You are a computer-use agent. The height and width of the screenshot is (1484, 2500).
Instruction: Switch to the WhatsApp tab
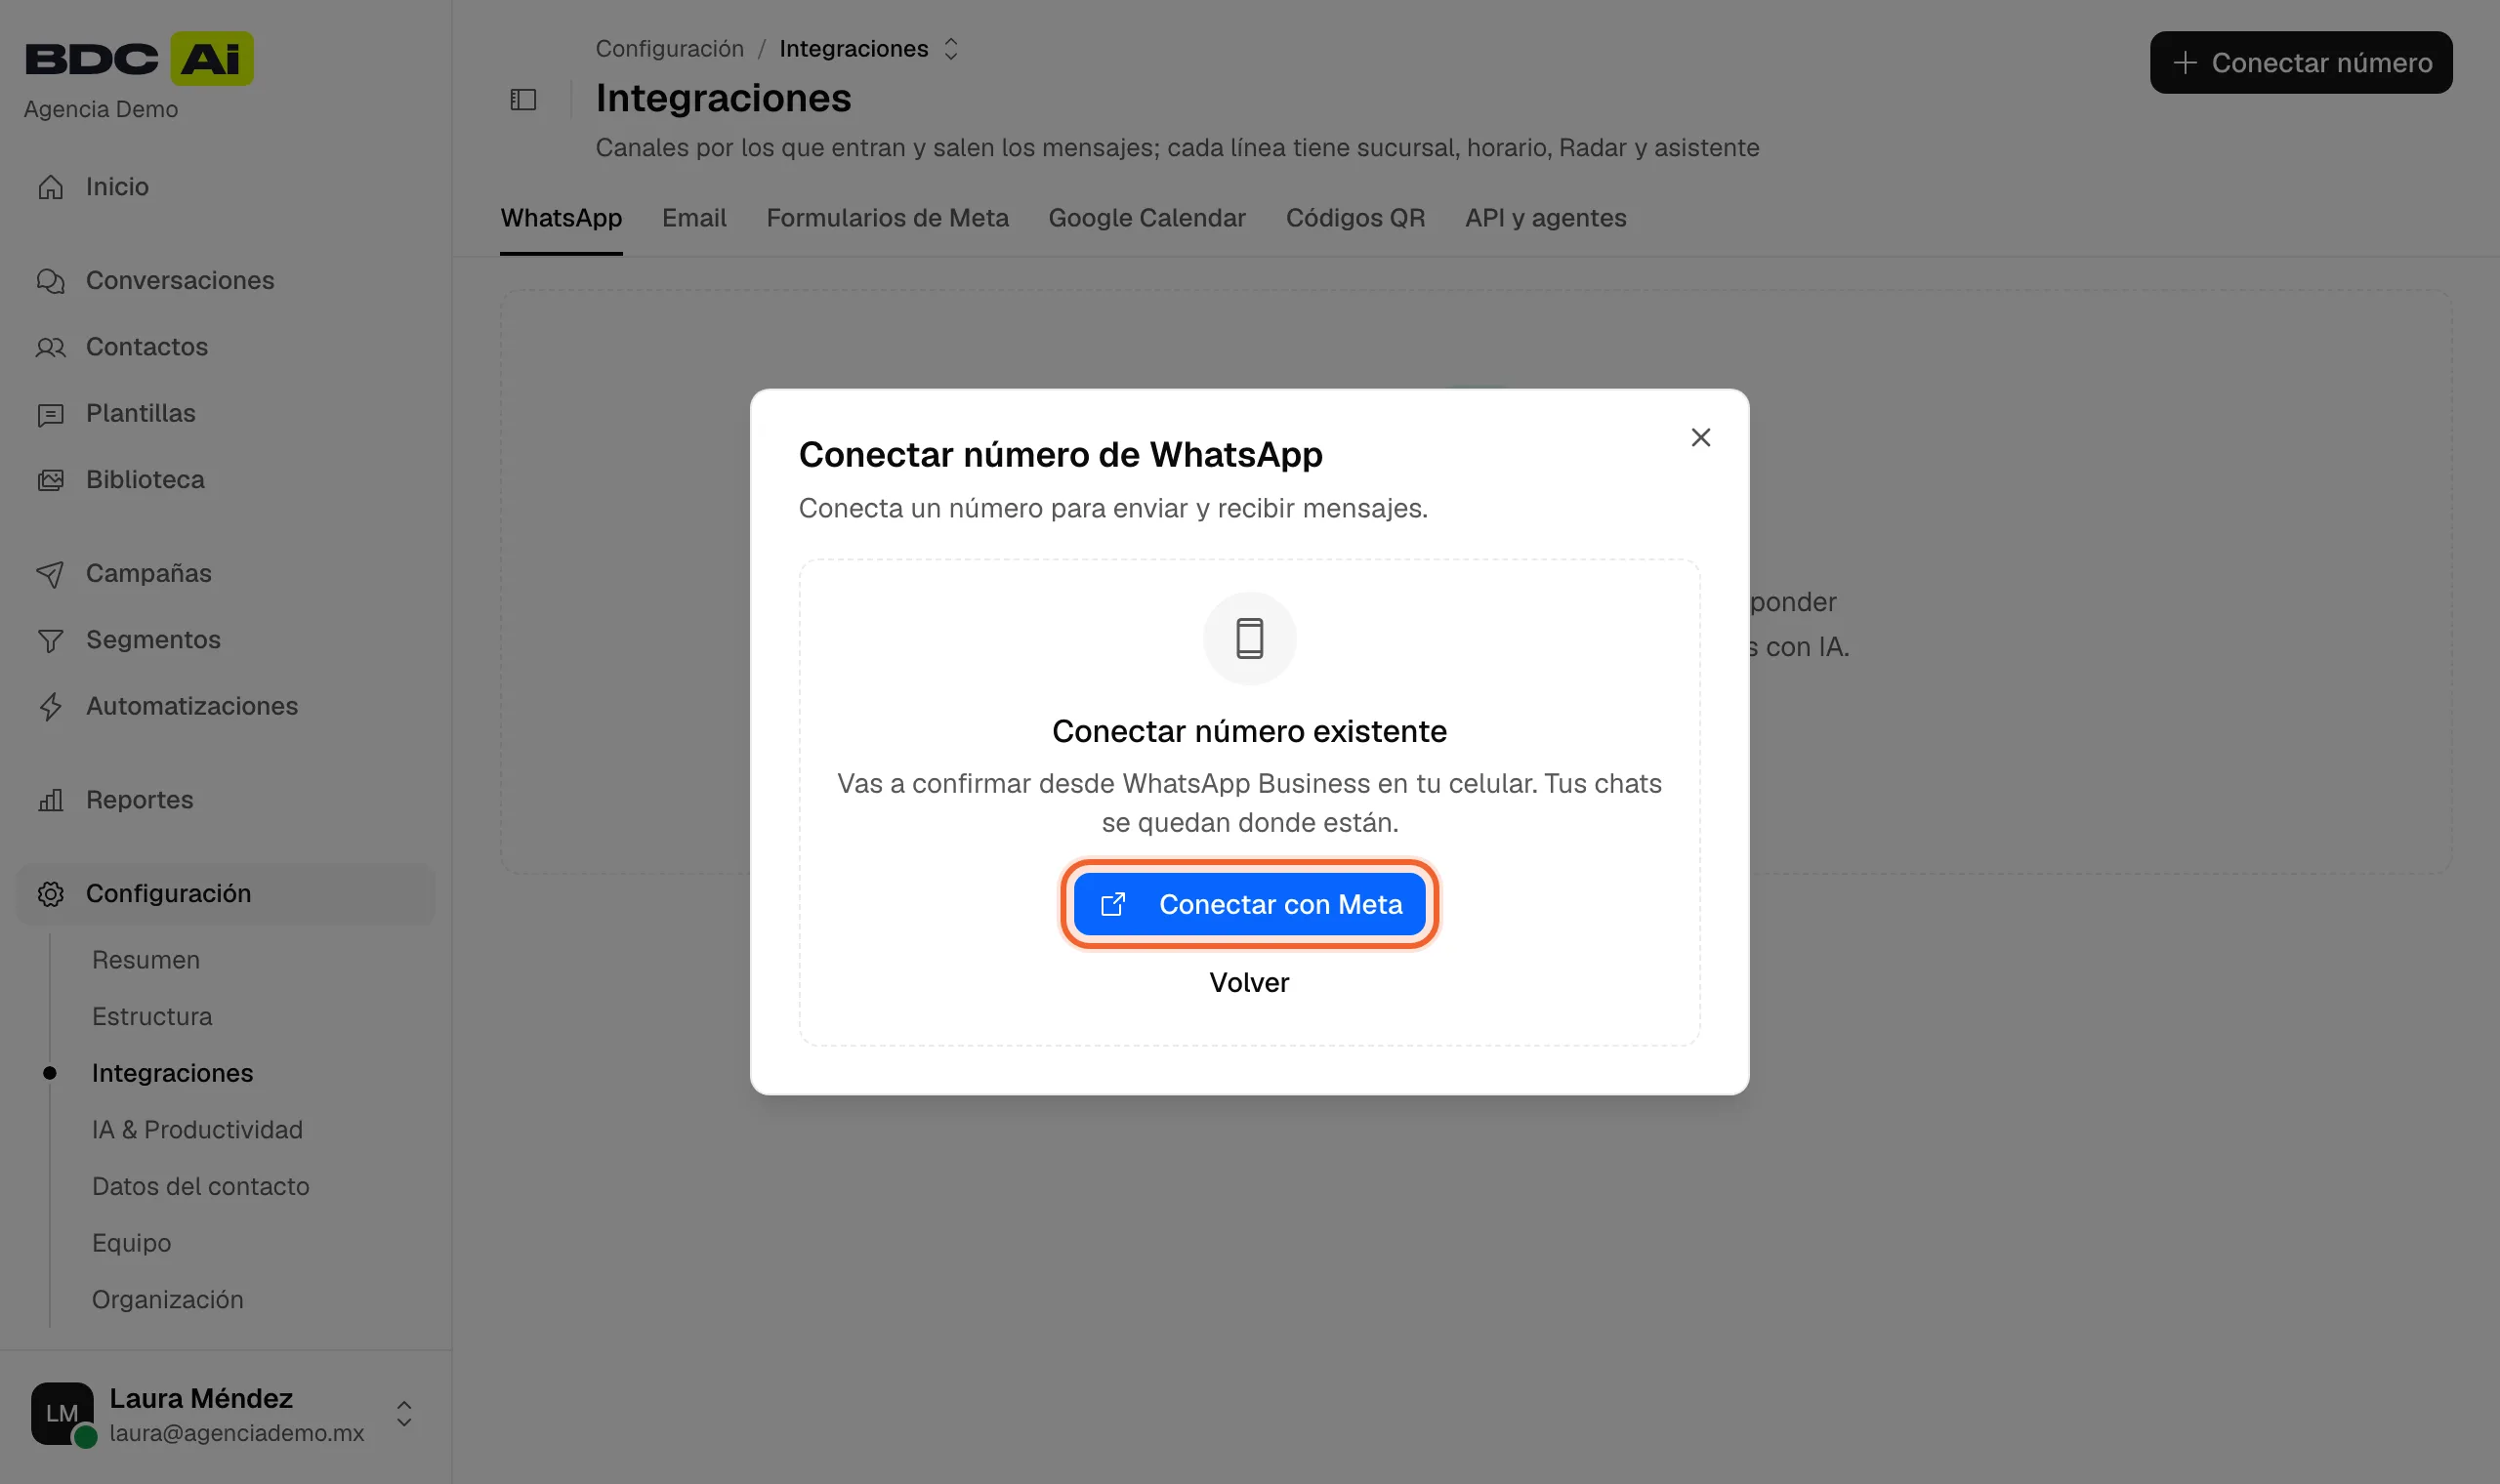tap(561, 218)
